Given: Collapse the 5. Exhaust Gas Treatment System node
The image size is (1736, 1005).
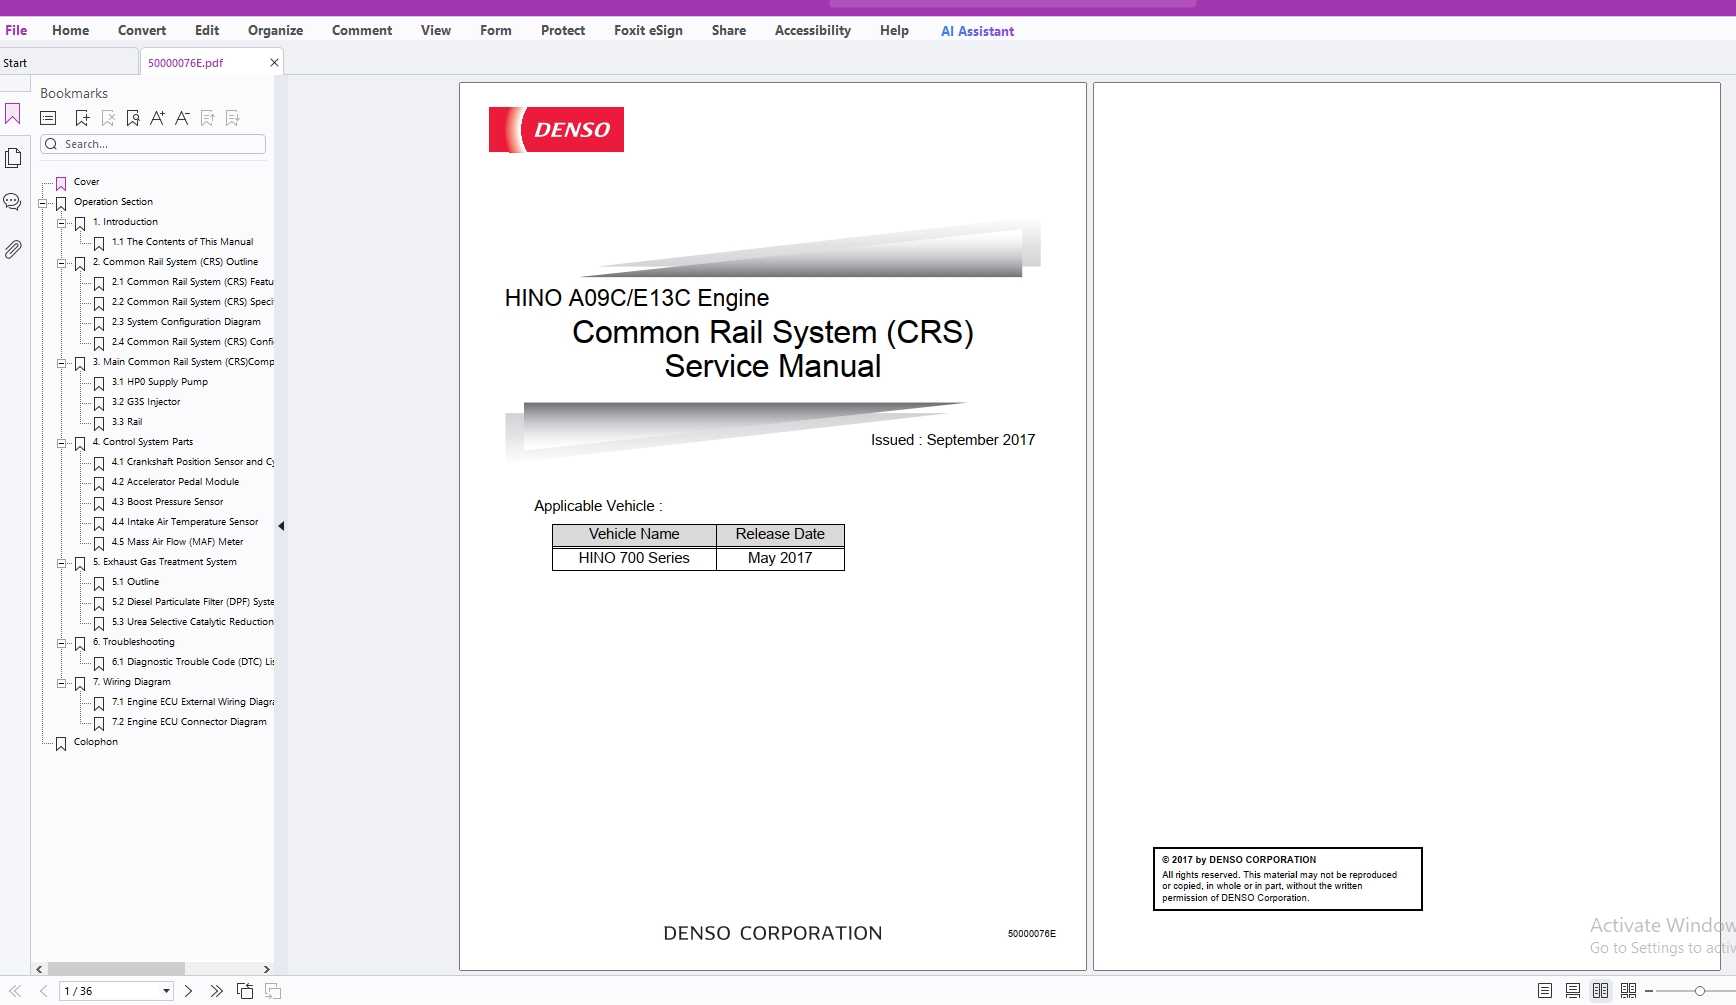Looking at the screenshot, I should [x=61, y=563].
